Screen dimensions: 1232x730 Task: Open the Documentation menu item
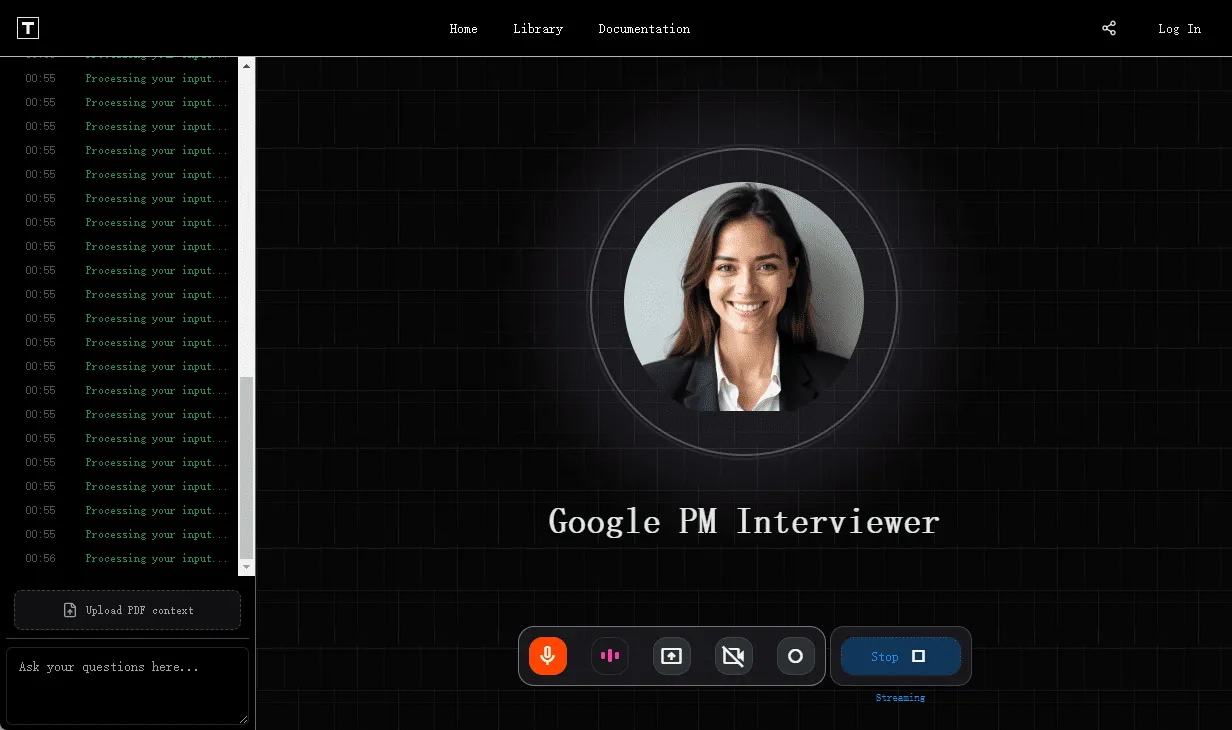pos(644,29)
